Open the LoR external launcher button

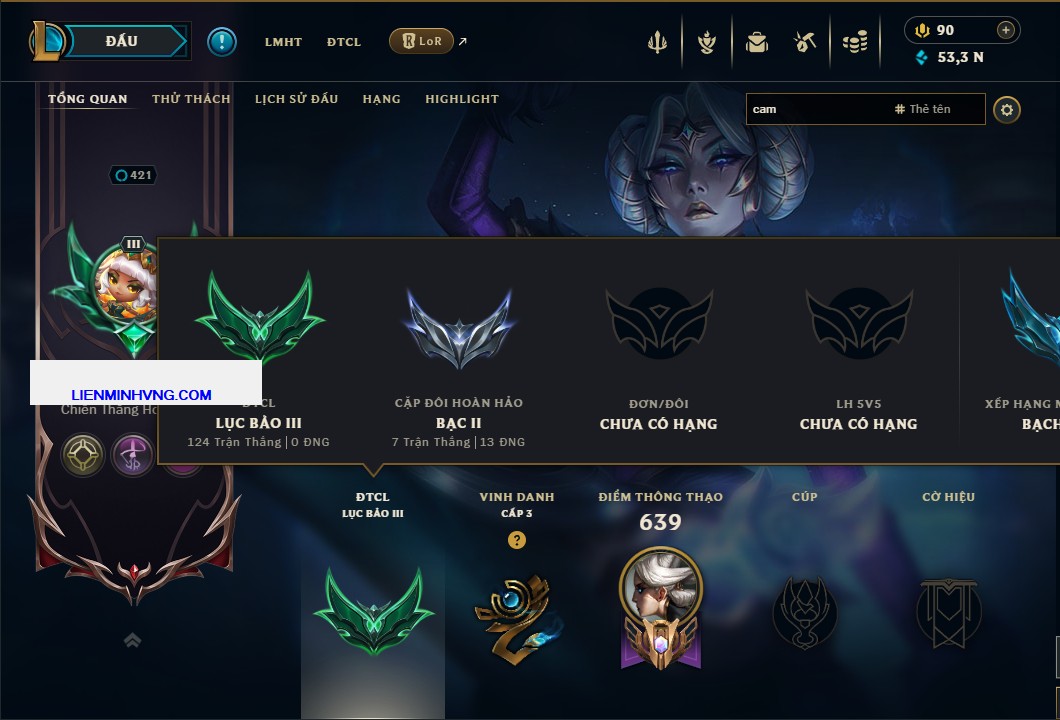[x=421, y=41]
